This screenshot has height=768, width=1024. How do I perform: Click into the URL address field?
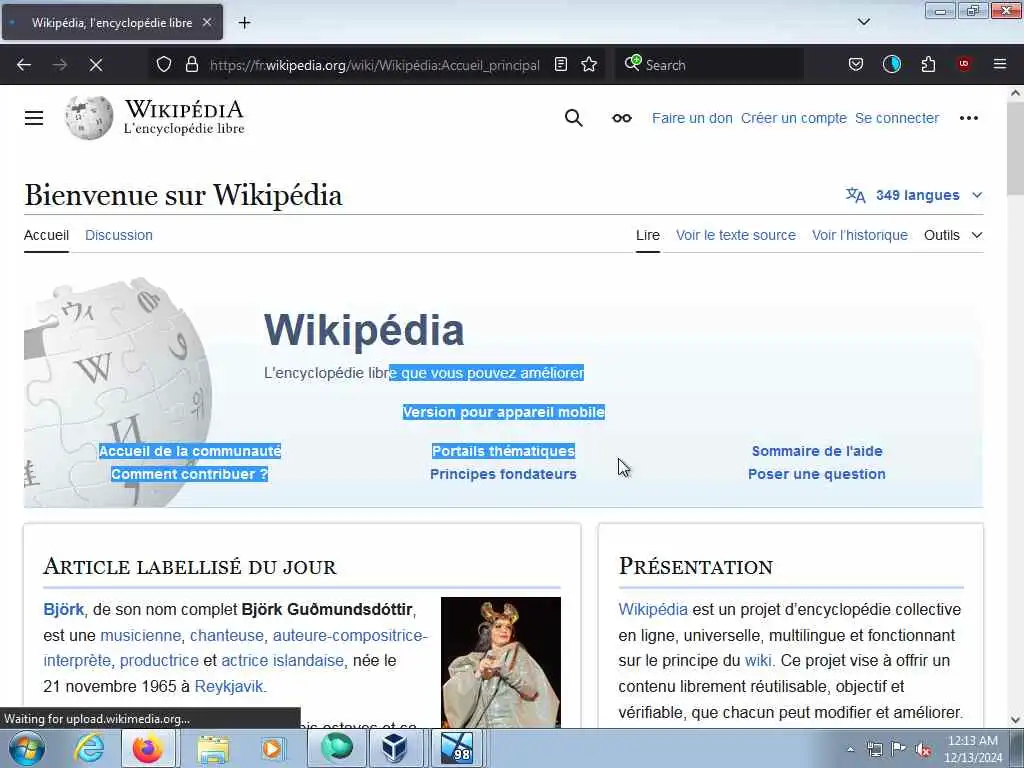coord(374,65)
